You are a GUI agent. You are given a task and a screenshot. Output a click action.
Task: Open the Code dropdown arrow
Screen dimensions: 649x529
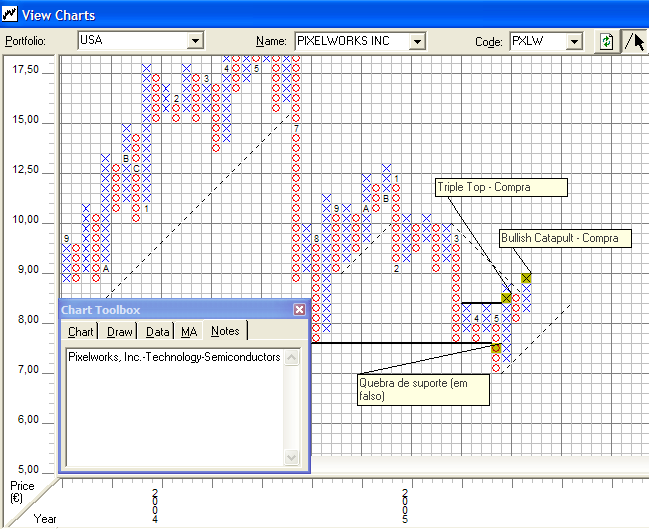pos(574,41)
